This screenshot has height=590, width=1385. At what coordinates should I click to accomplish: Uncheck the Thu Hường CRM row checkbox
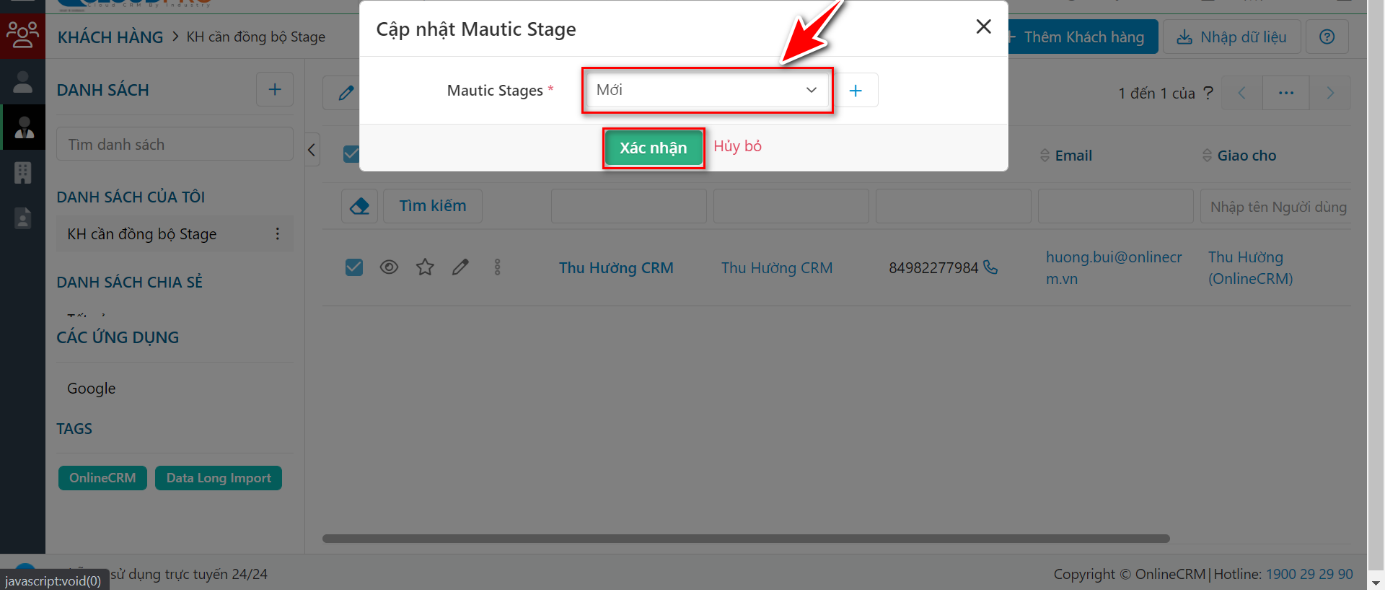(x=354, y=266)
